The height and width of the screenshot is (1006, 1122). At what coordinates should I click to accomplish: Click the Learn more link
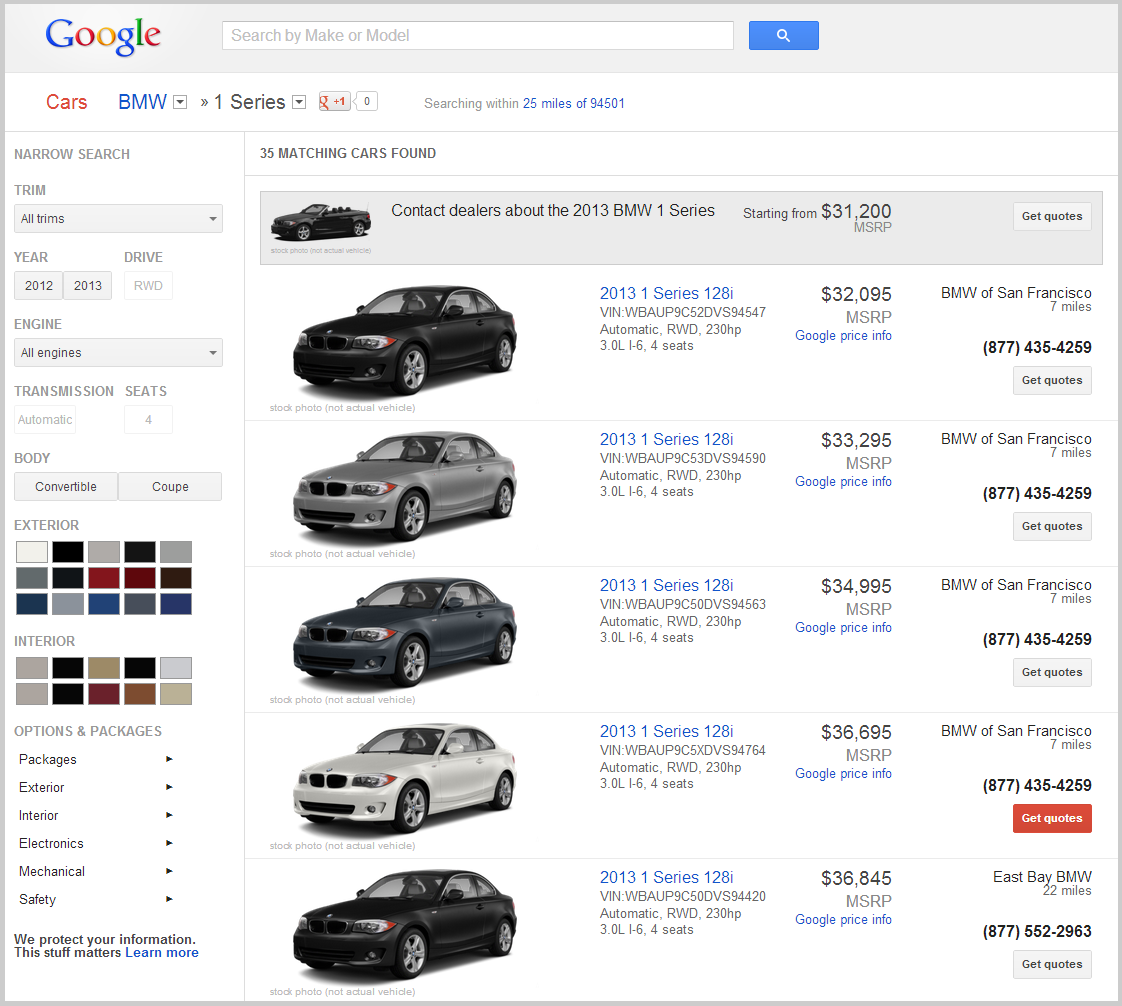(x=161, y=953)
